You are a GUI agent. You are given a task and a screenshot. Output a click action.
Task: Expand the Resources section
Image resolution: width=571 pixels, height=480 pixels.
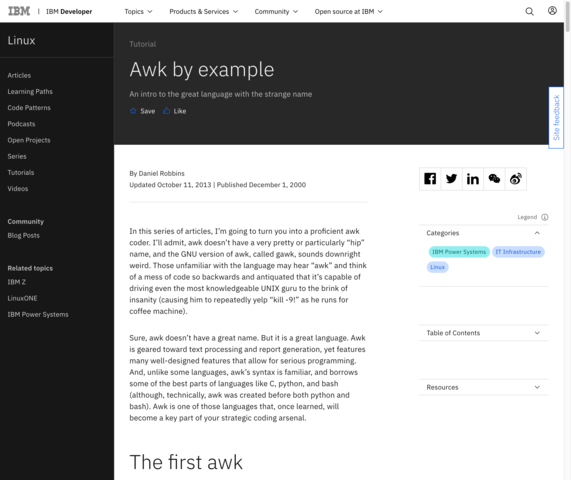[484, 387]
